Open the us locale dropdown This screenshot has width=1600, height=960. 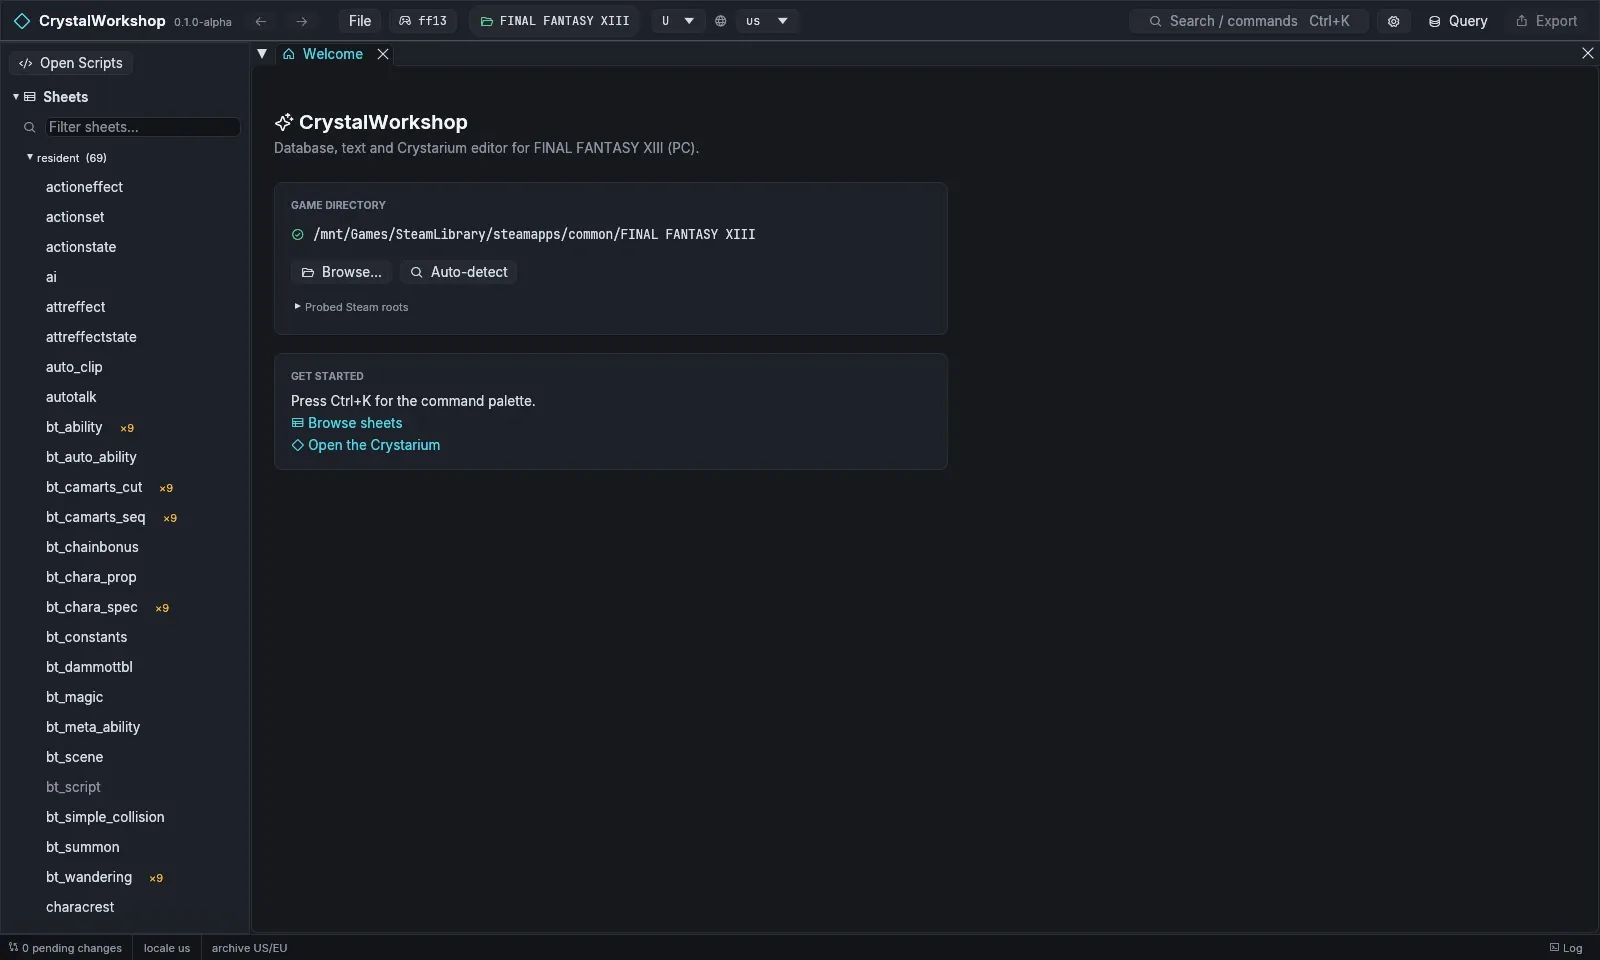click(x=767, y=21)
